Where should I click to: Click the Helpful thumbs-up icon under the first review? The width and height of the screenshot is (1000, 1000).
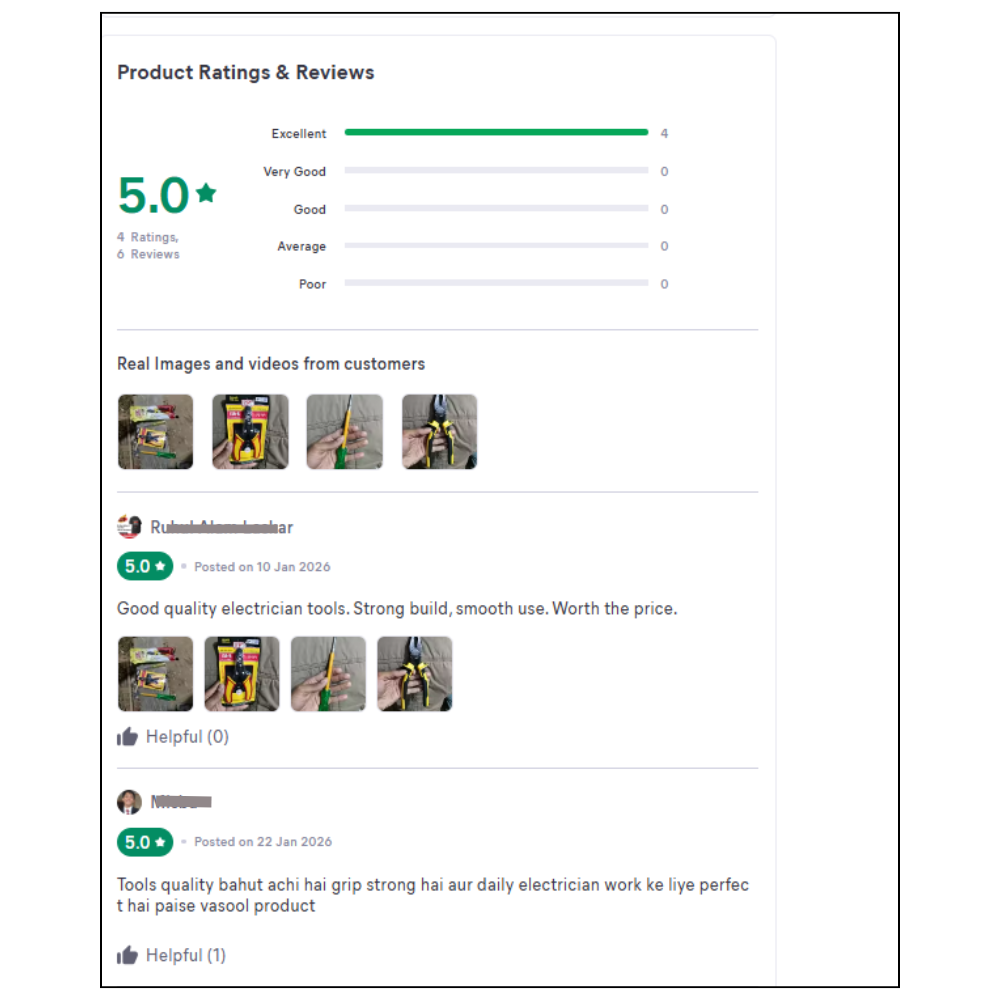[x=127, y=737]
